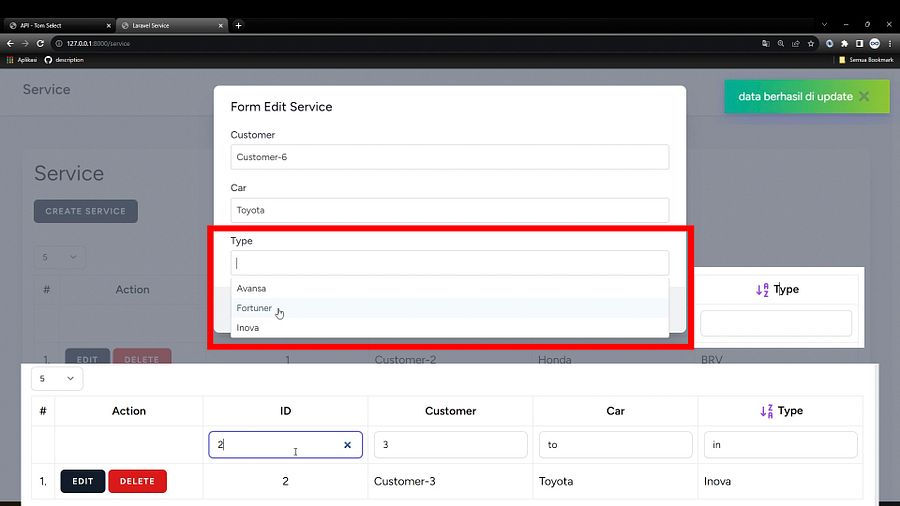
Task: Click the lower Type column sort icon
Action: [x=766, y=411]
